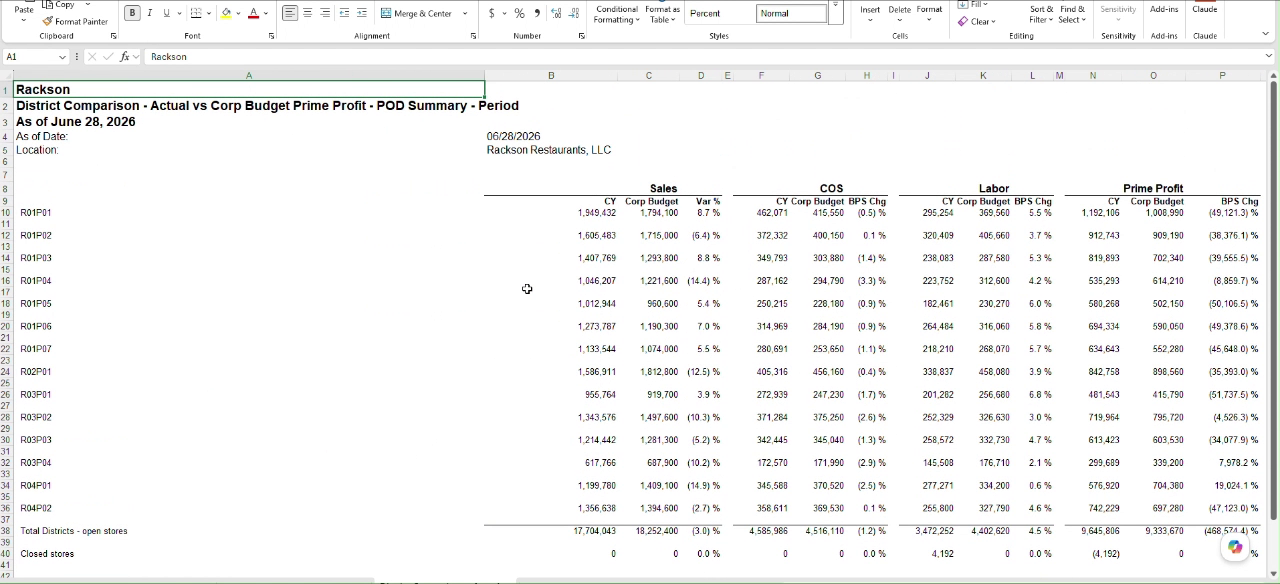This screenshot has height=584, width=1280.
Task: Toggle Bold formatting
Action: click(x=132, y=13)
